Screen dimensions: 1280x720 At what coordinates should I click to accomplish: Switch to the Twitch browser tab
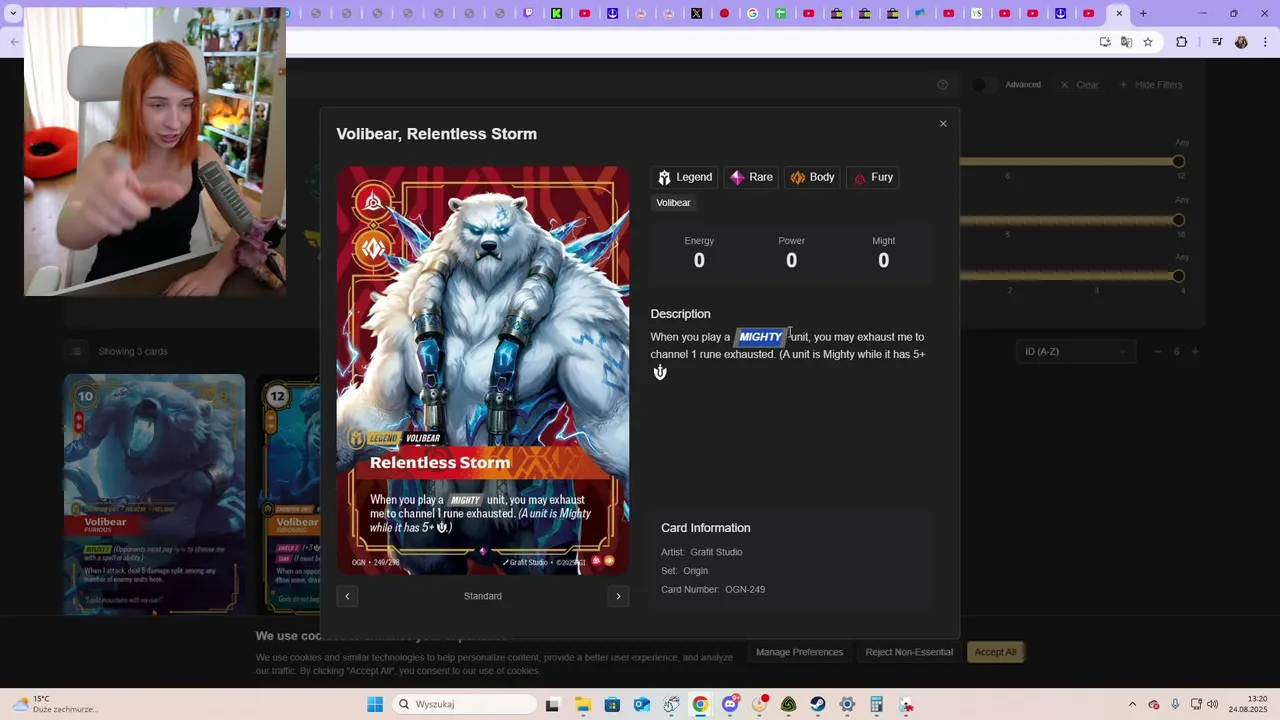point(529,14)
